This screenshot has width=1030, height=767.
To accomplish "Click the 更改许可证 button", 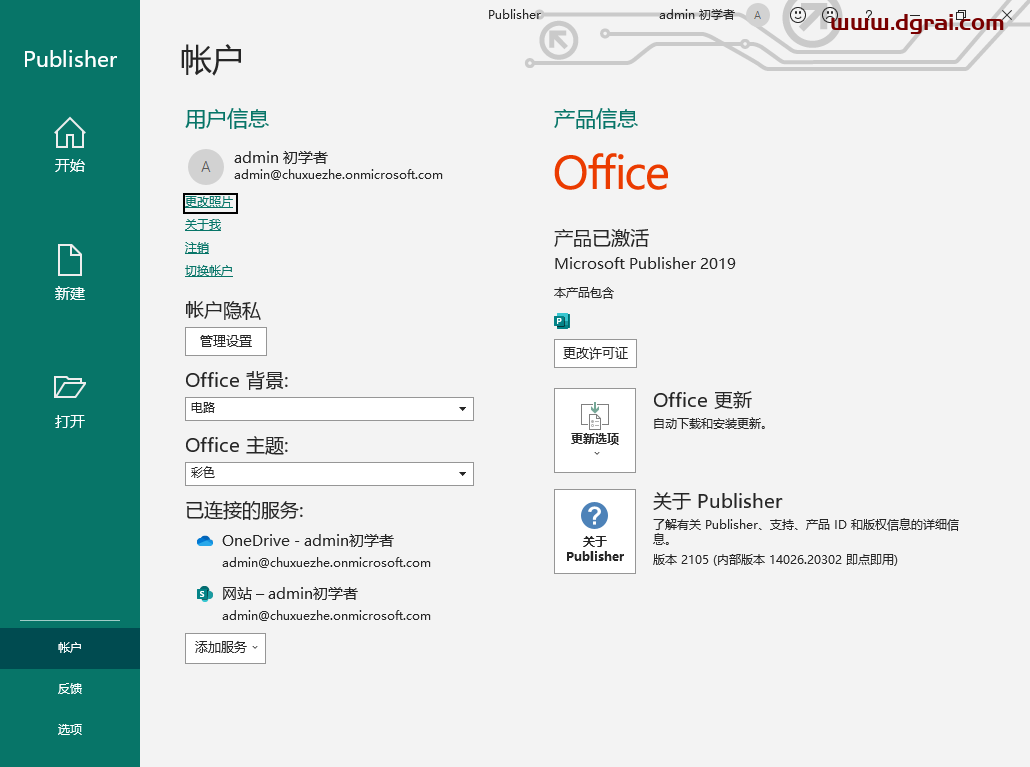I will tap(595, 353).
